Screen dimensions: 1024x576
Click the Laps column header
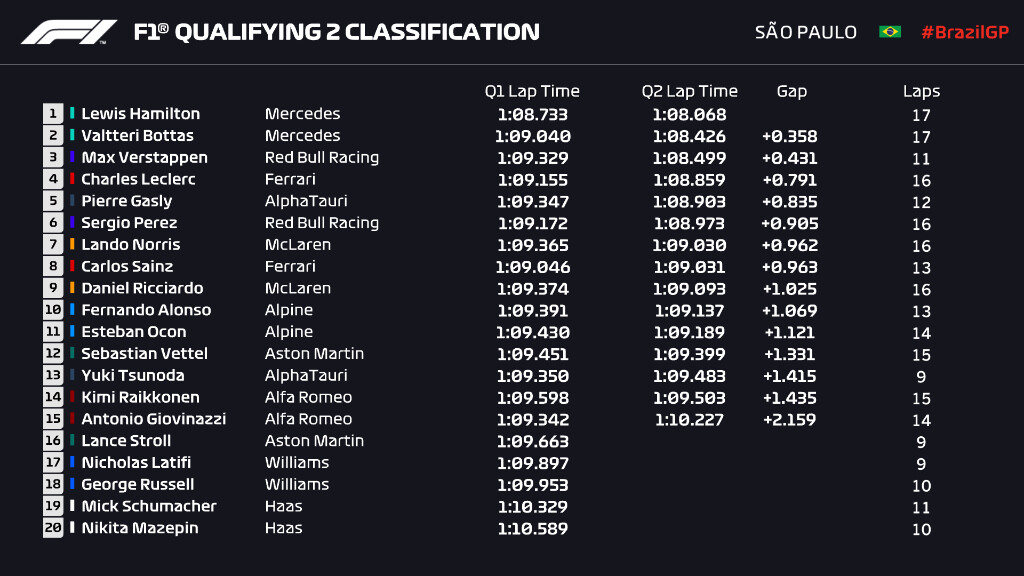tap(921, 91)
